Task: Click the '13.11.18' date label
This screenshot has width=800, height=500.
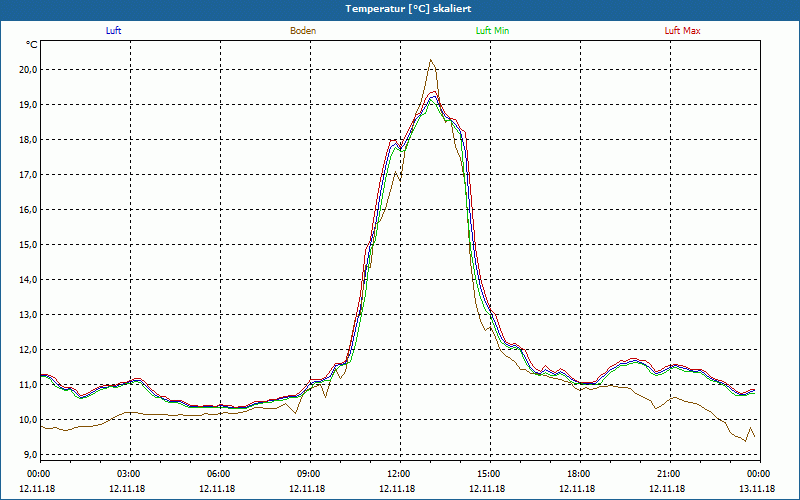Action: [757, 489]
